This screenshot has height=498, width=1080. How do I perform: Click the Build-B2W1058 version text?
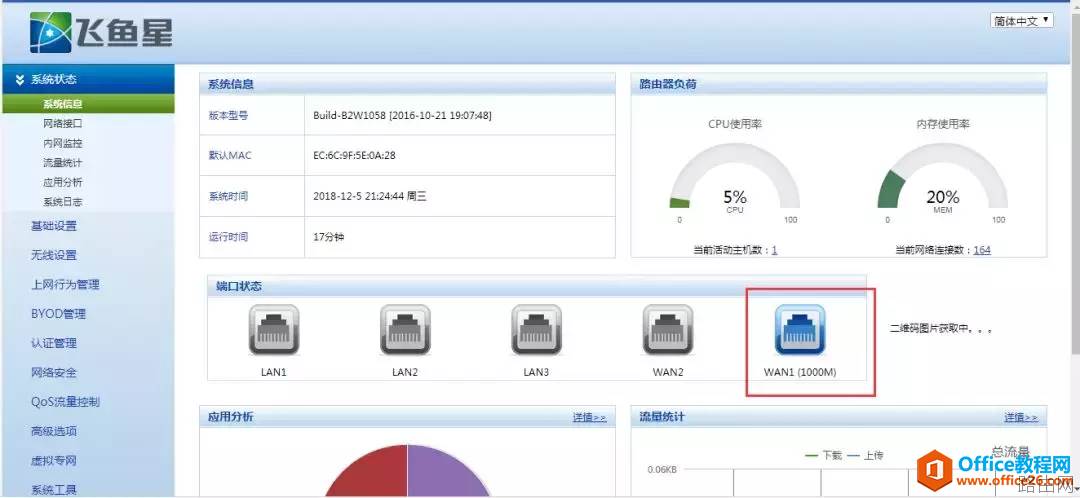[402, 115]
